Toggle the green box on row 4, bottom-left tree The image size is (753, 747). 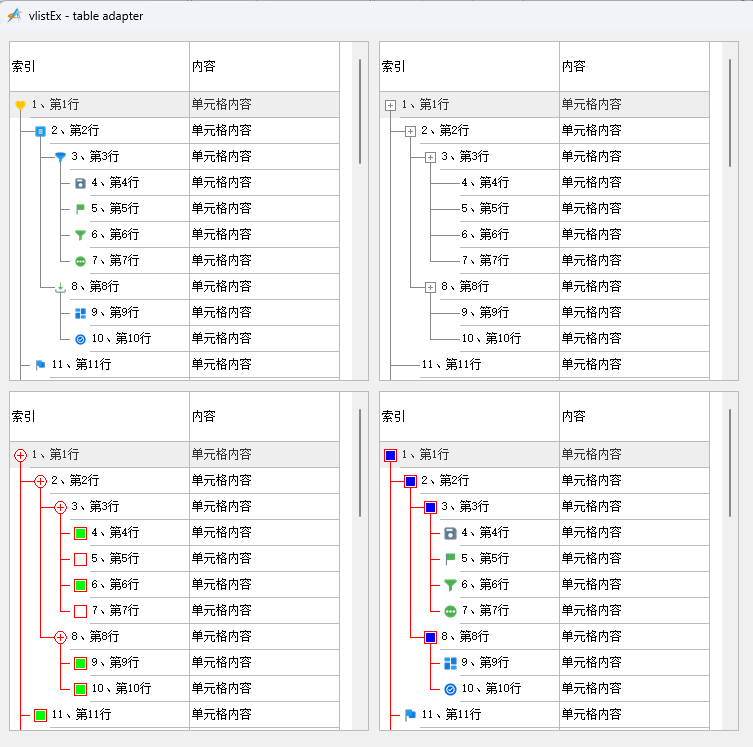(80, 533)
